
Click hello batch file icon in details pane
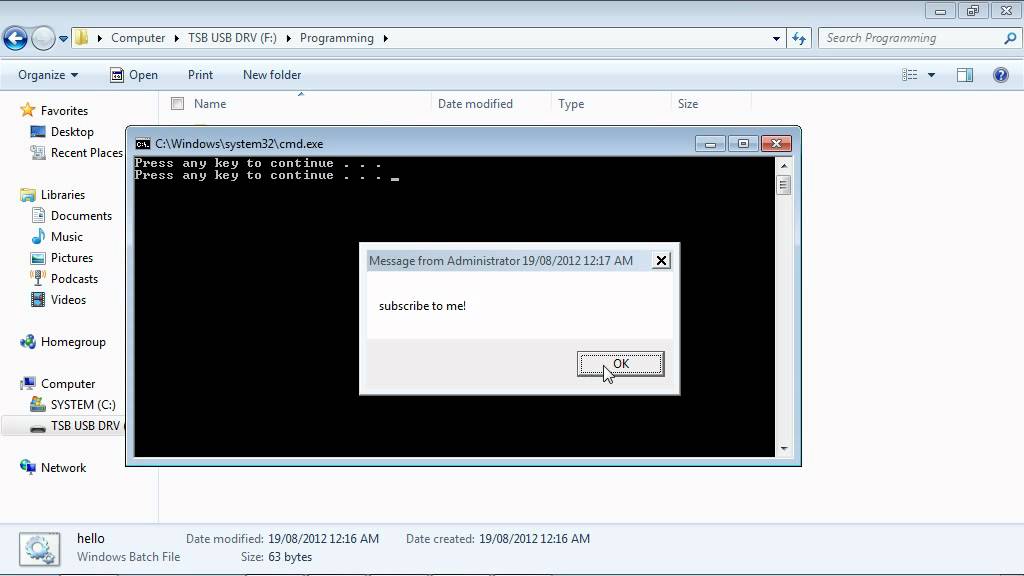(39, 549)
